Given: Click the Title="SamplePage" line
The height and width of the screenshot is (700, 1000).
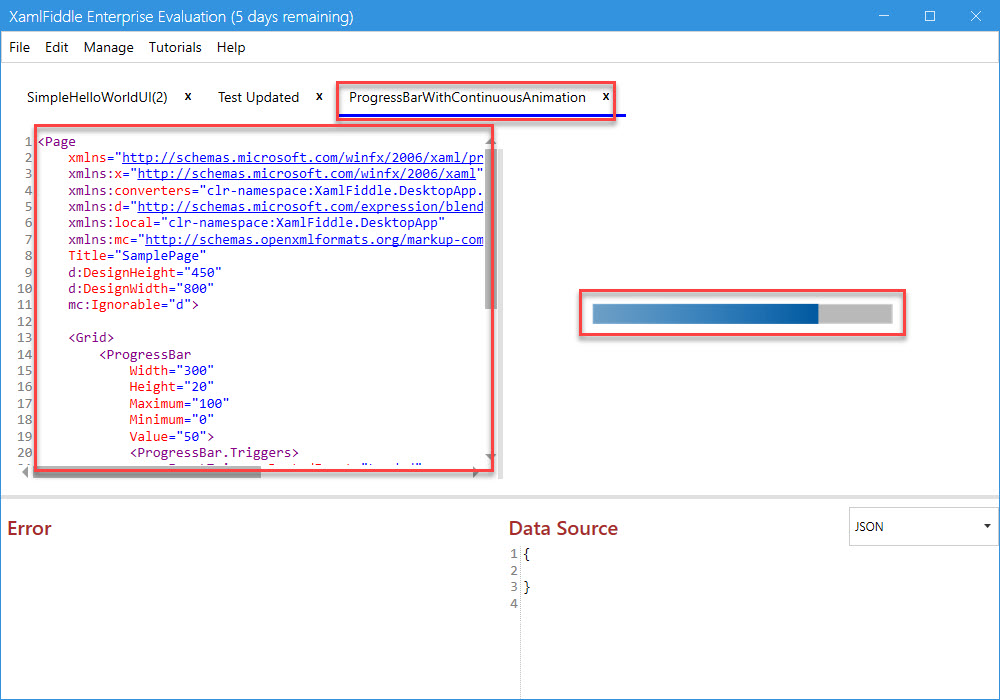Looking at the screenshot, I should pos(137,256).
